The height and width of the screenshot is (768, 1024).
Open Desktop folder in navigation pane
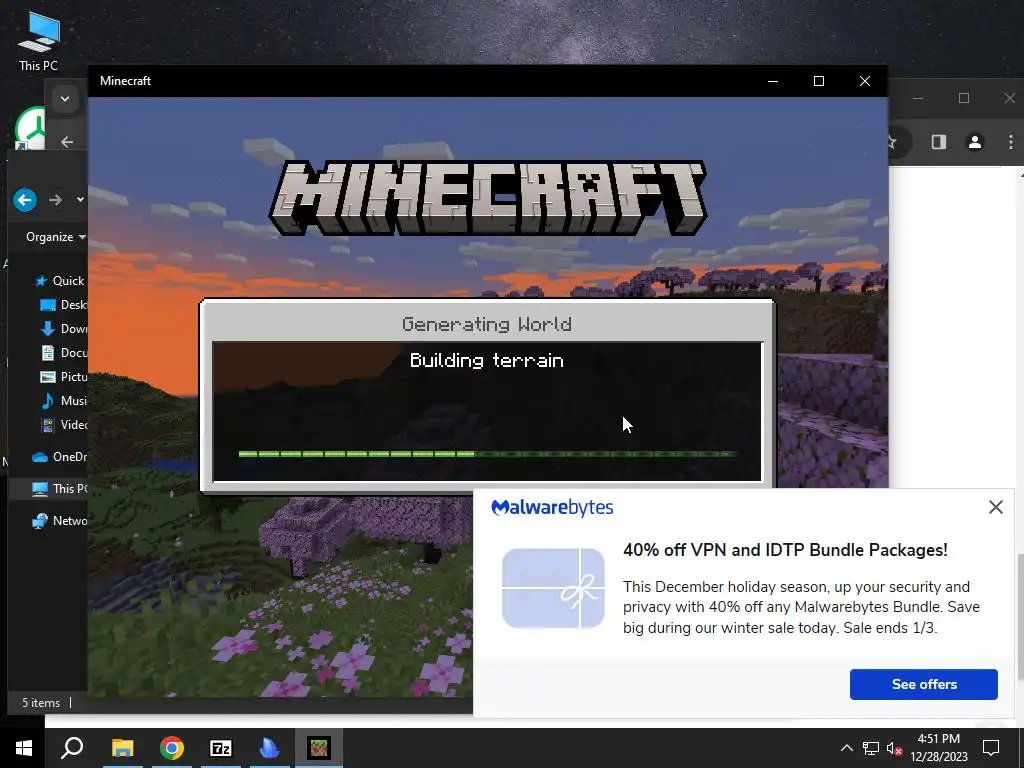(x=63, y=305)
